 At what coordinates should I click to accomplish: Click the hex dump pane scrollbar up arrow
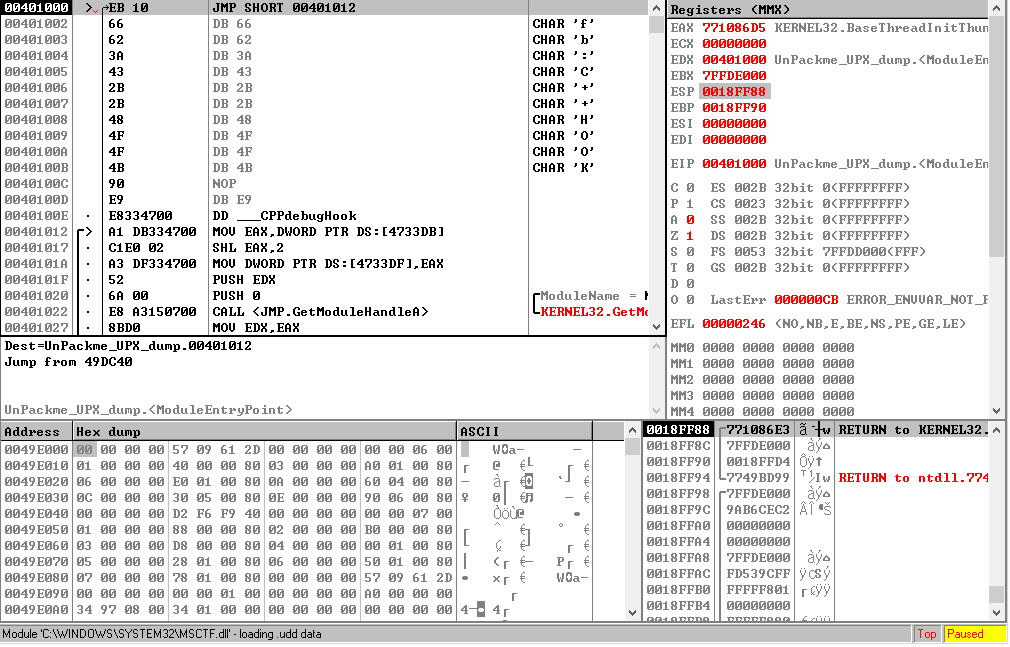[x=632, y=431]
